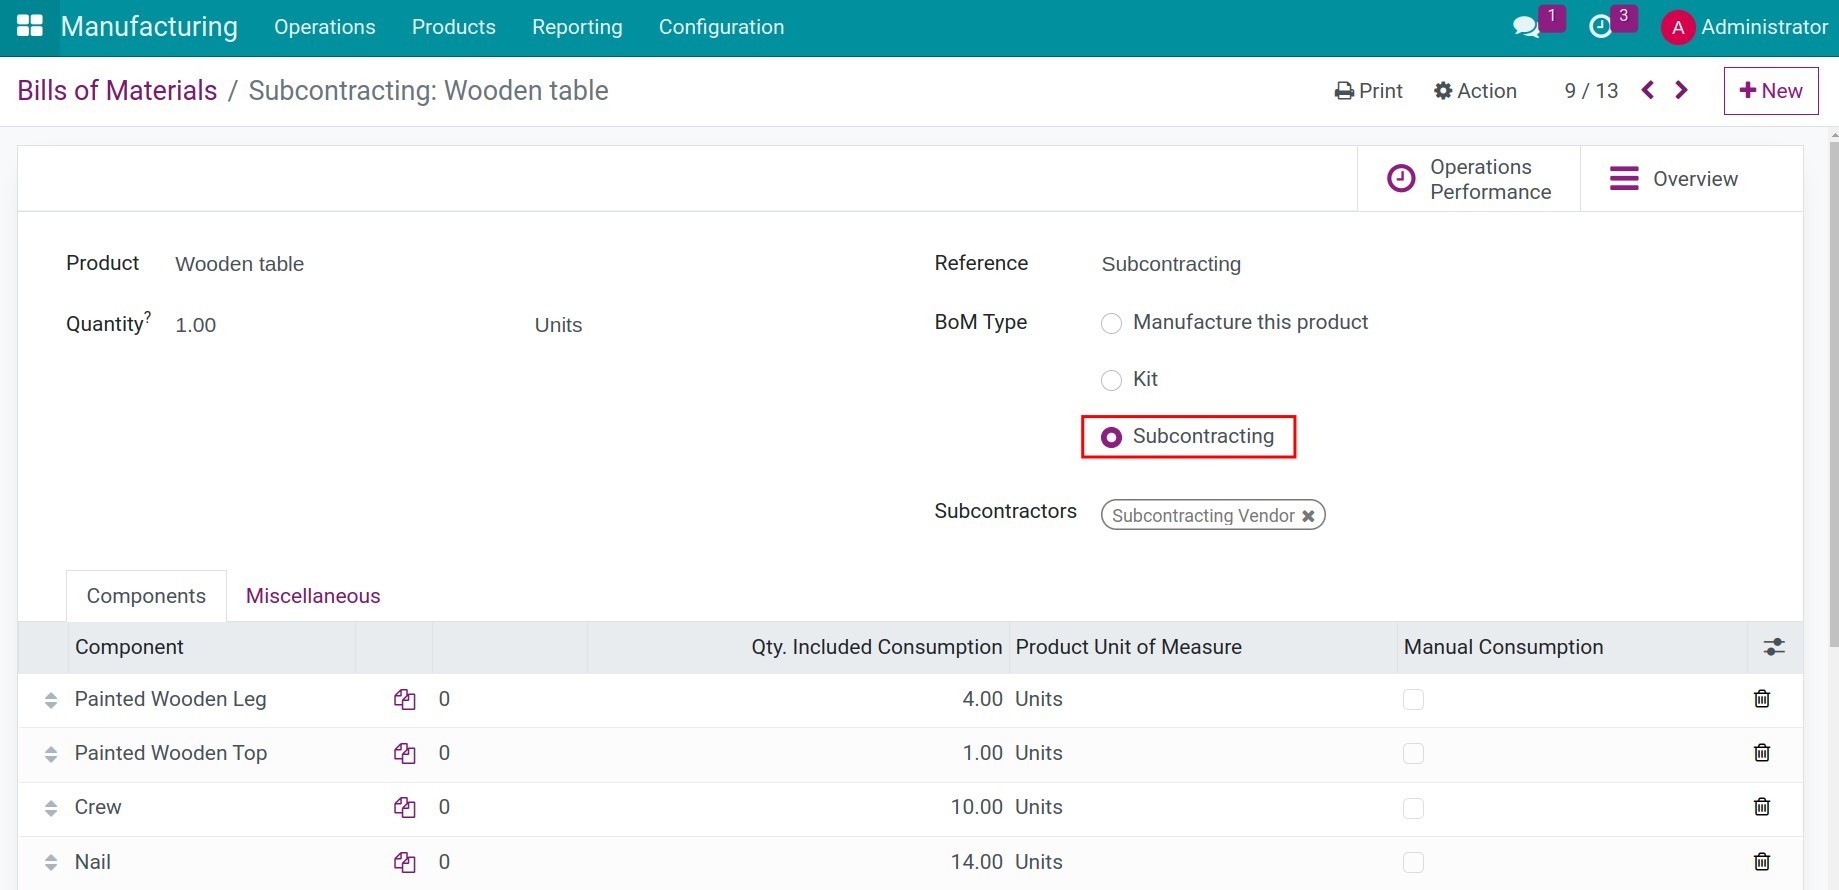
Task: Click the Quantity field 1.00
Action: click(x=196, y=325)
